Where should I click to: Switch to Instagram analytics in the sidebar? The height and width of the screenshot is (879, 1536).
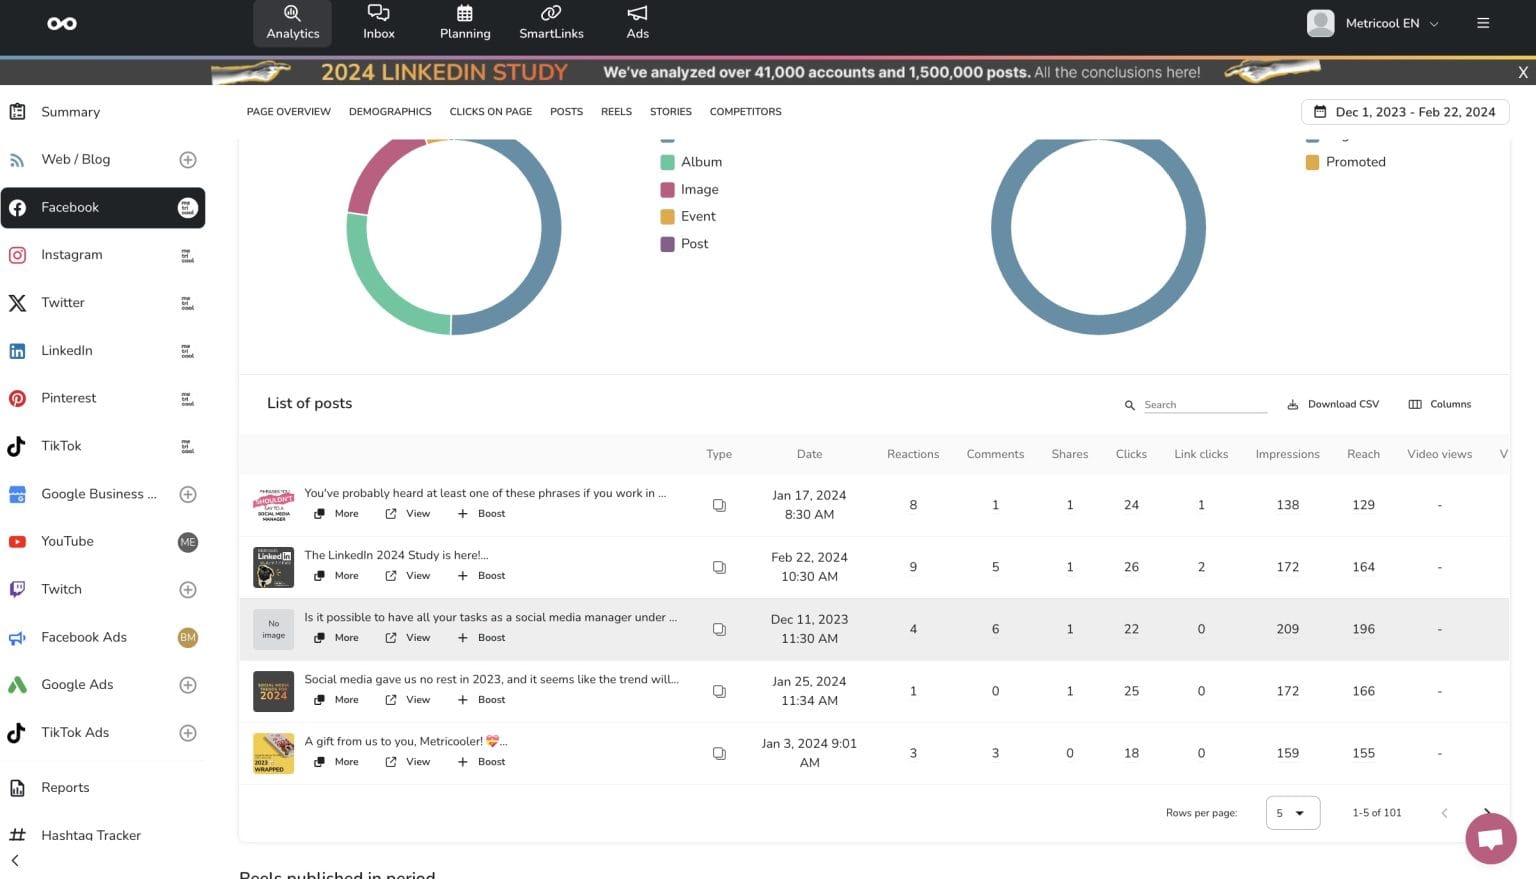coord(71,255)
